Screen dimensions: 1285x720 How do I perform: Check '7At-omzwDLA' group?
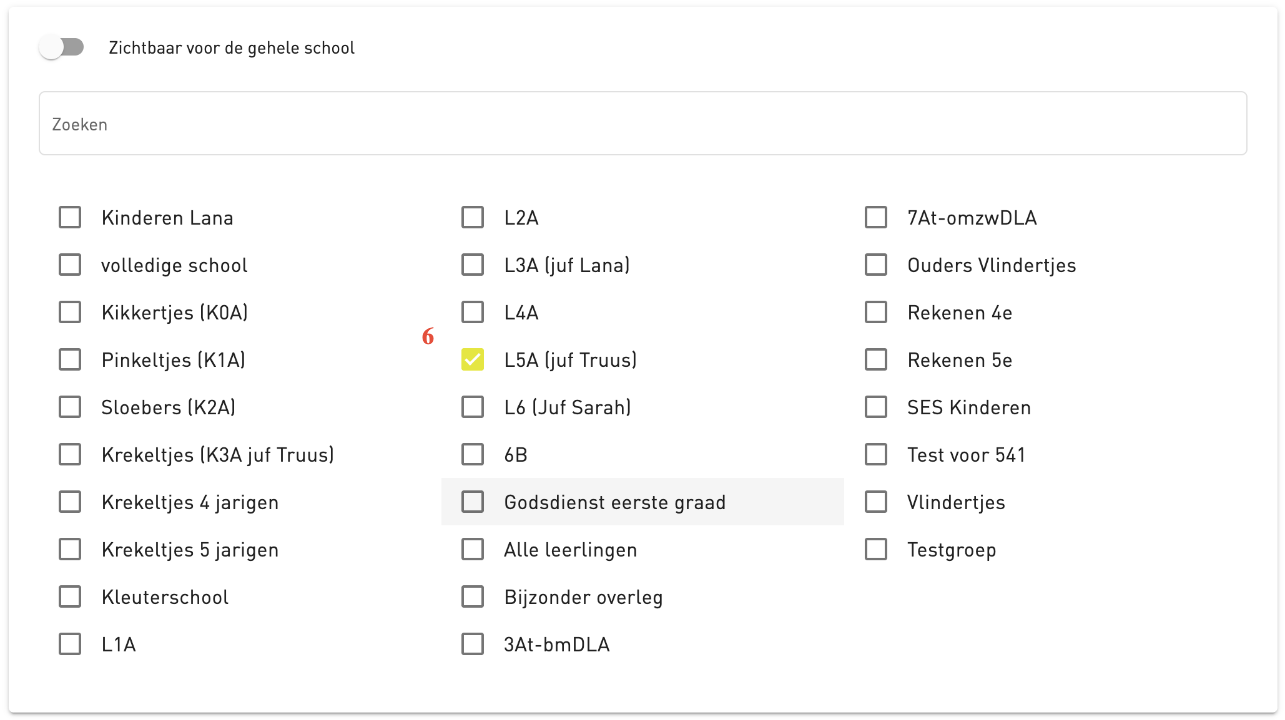click(876, 217)
